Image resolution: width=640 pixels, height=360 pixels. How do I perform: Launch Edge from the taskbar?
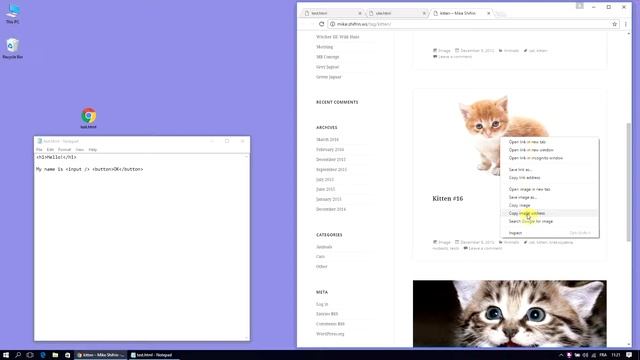43,355
